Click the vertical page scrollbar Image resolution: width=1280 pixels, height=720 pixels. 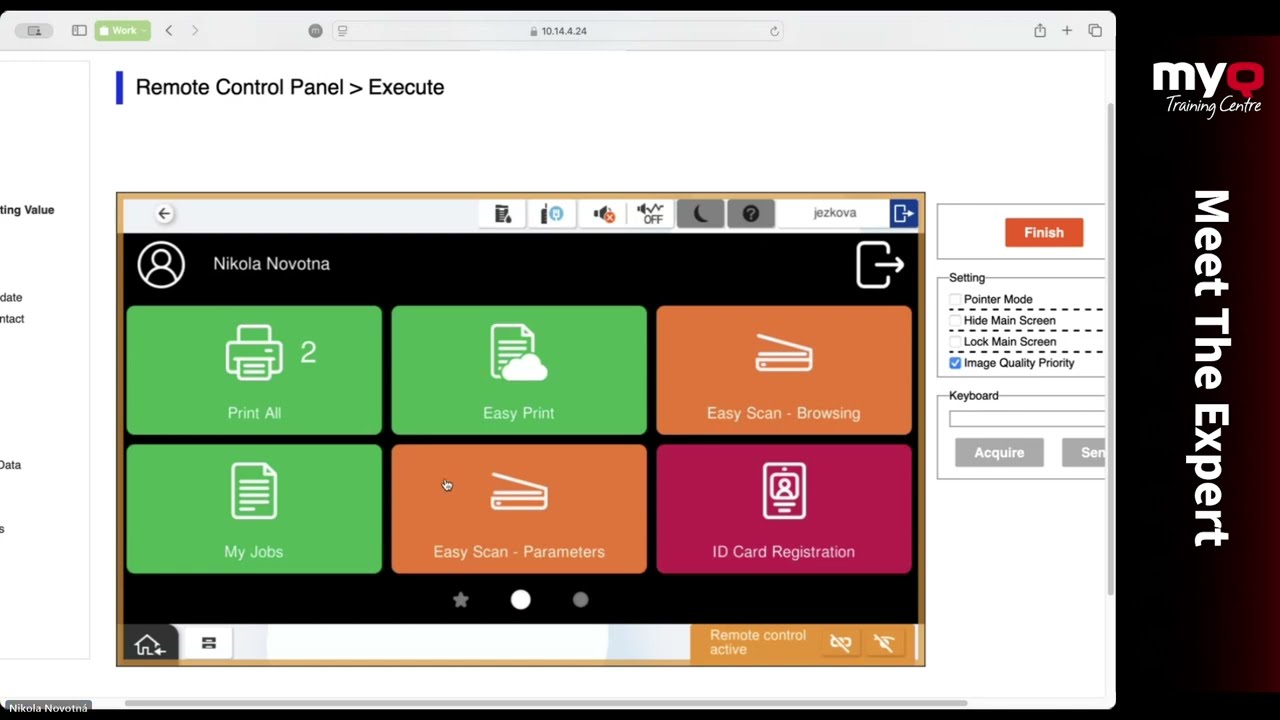(1110, 350)
